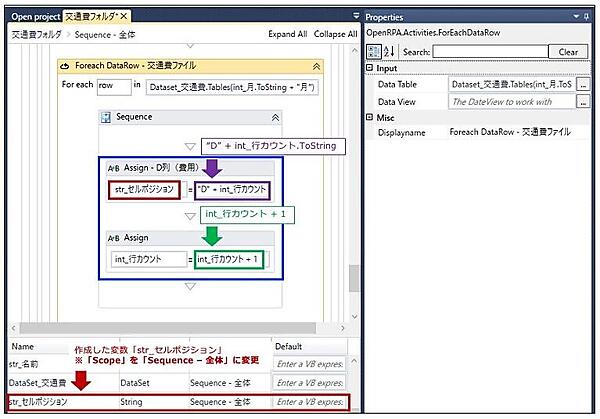The image size is (600, 419).
Task: Select the DataSet_交通費 variable name
Action: click(x=38, y=383)
